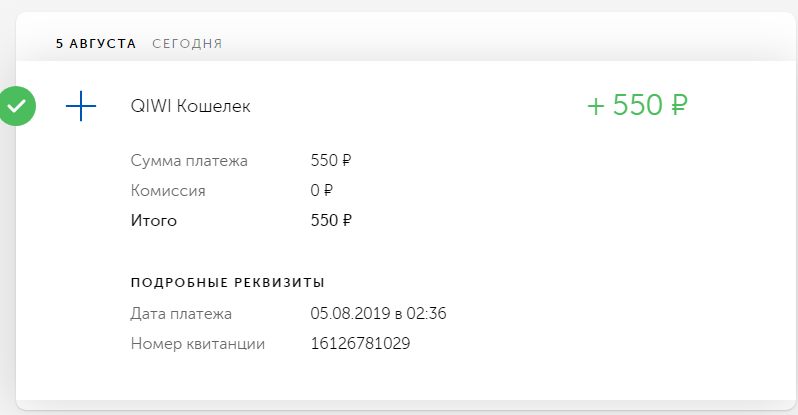Select the 550 ₽ value beside Сумма платежа
The image size is (798, 415).
click(x=332, y=160)
